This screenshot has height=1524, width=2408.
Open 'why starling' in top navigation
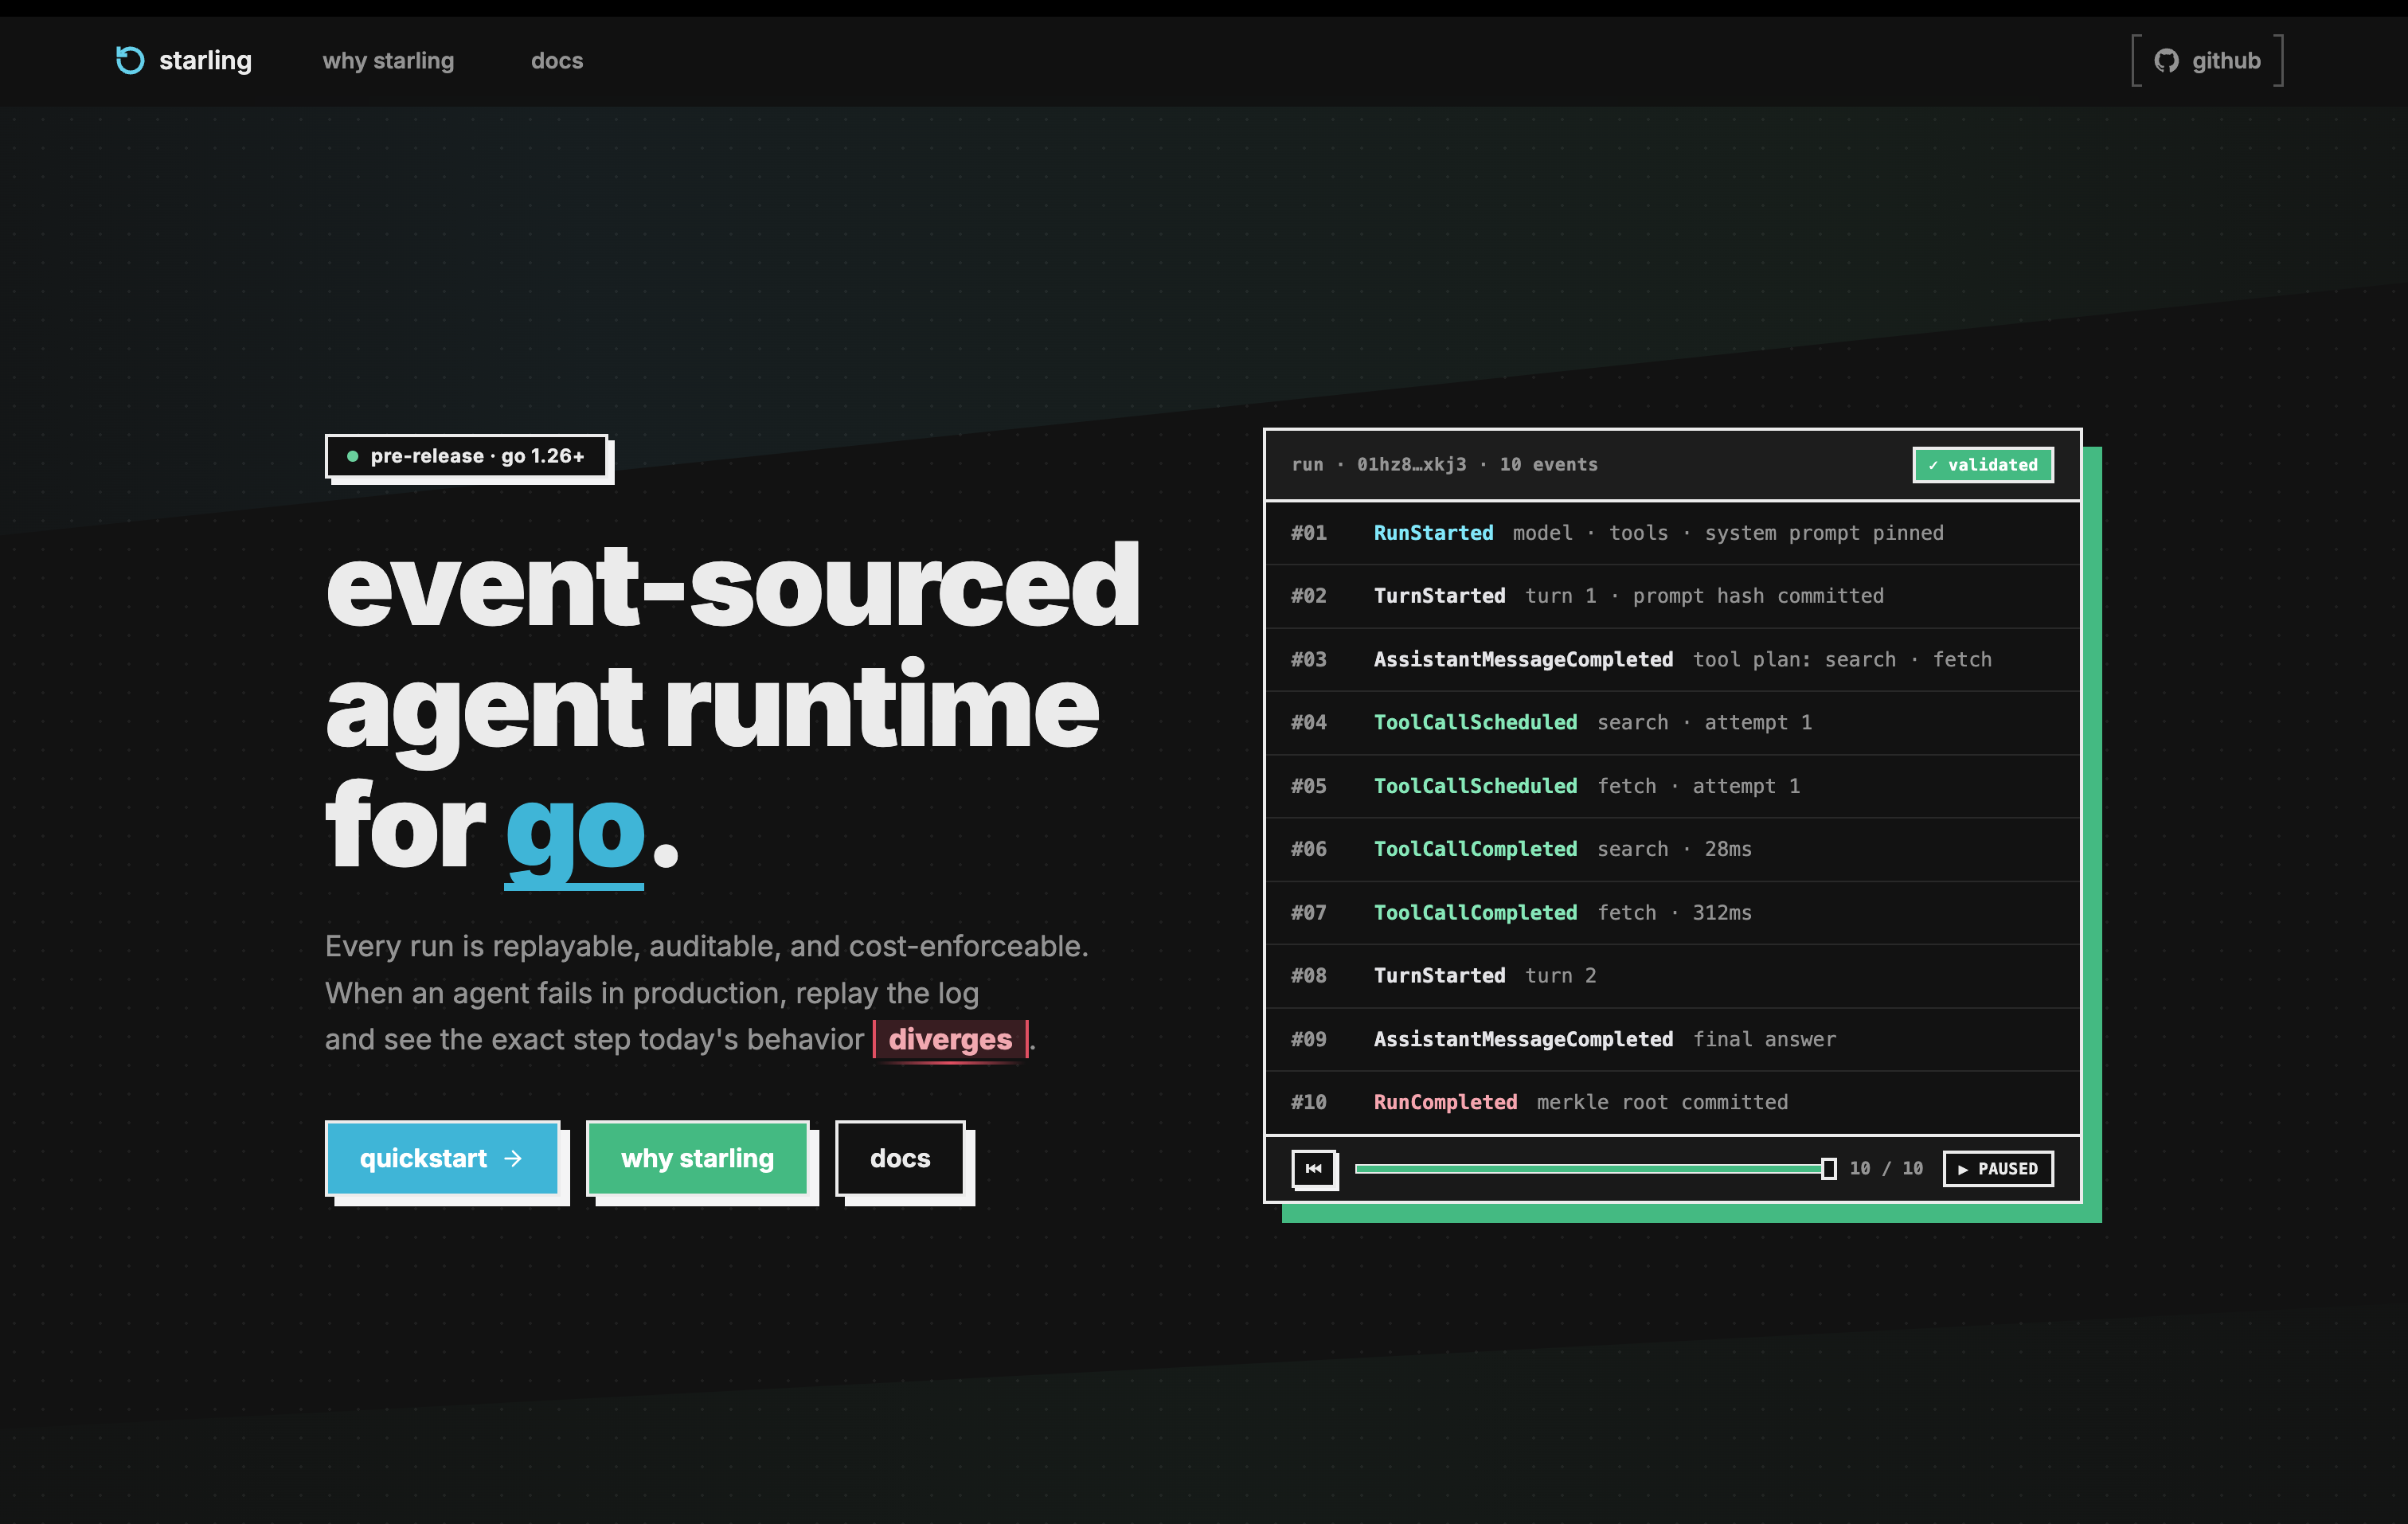[x=388, y=61]
